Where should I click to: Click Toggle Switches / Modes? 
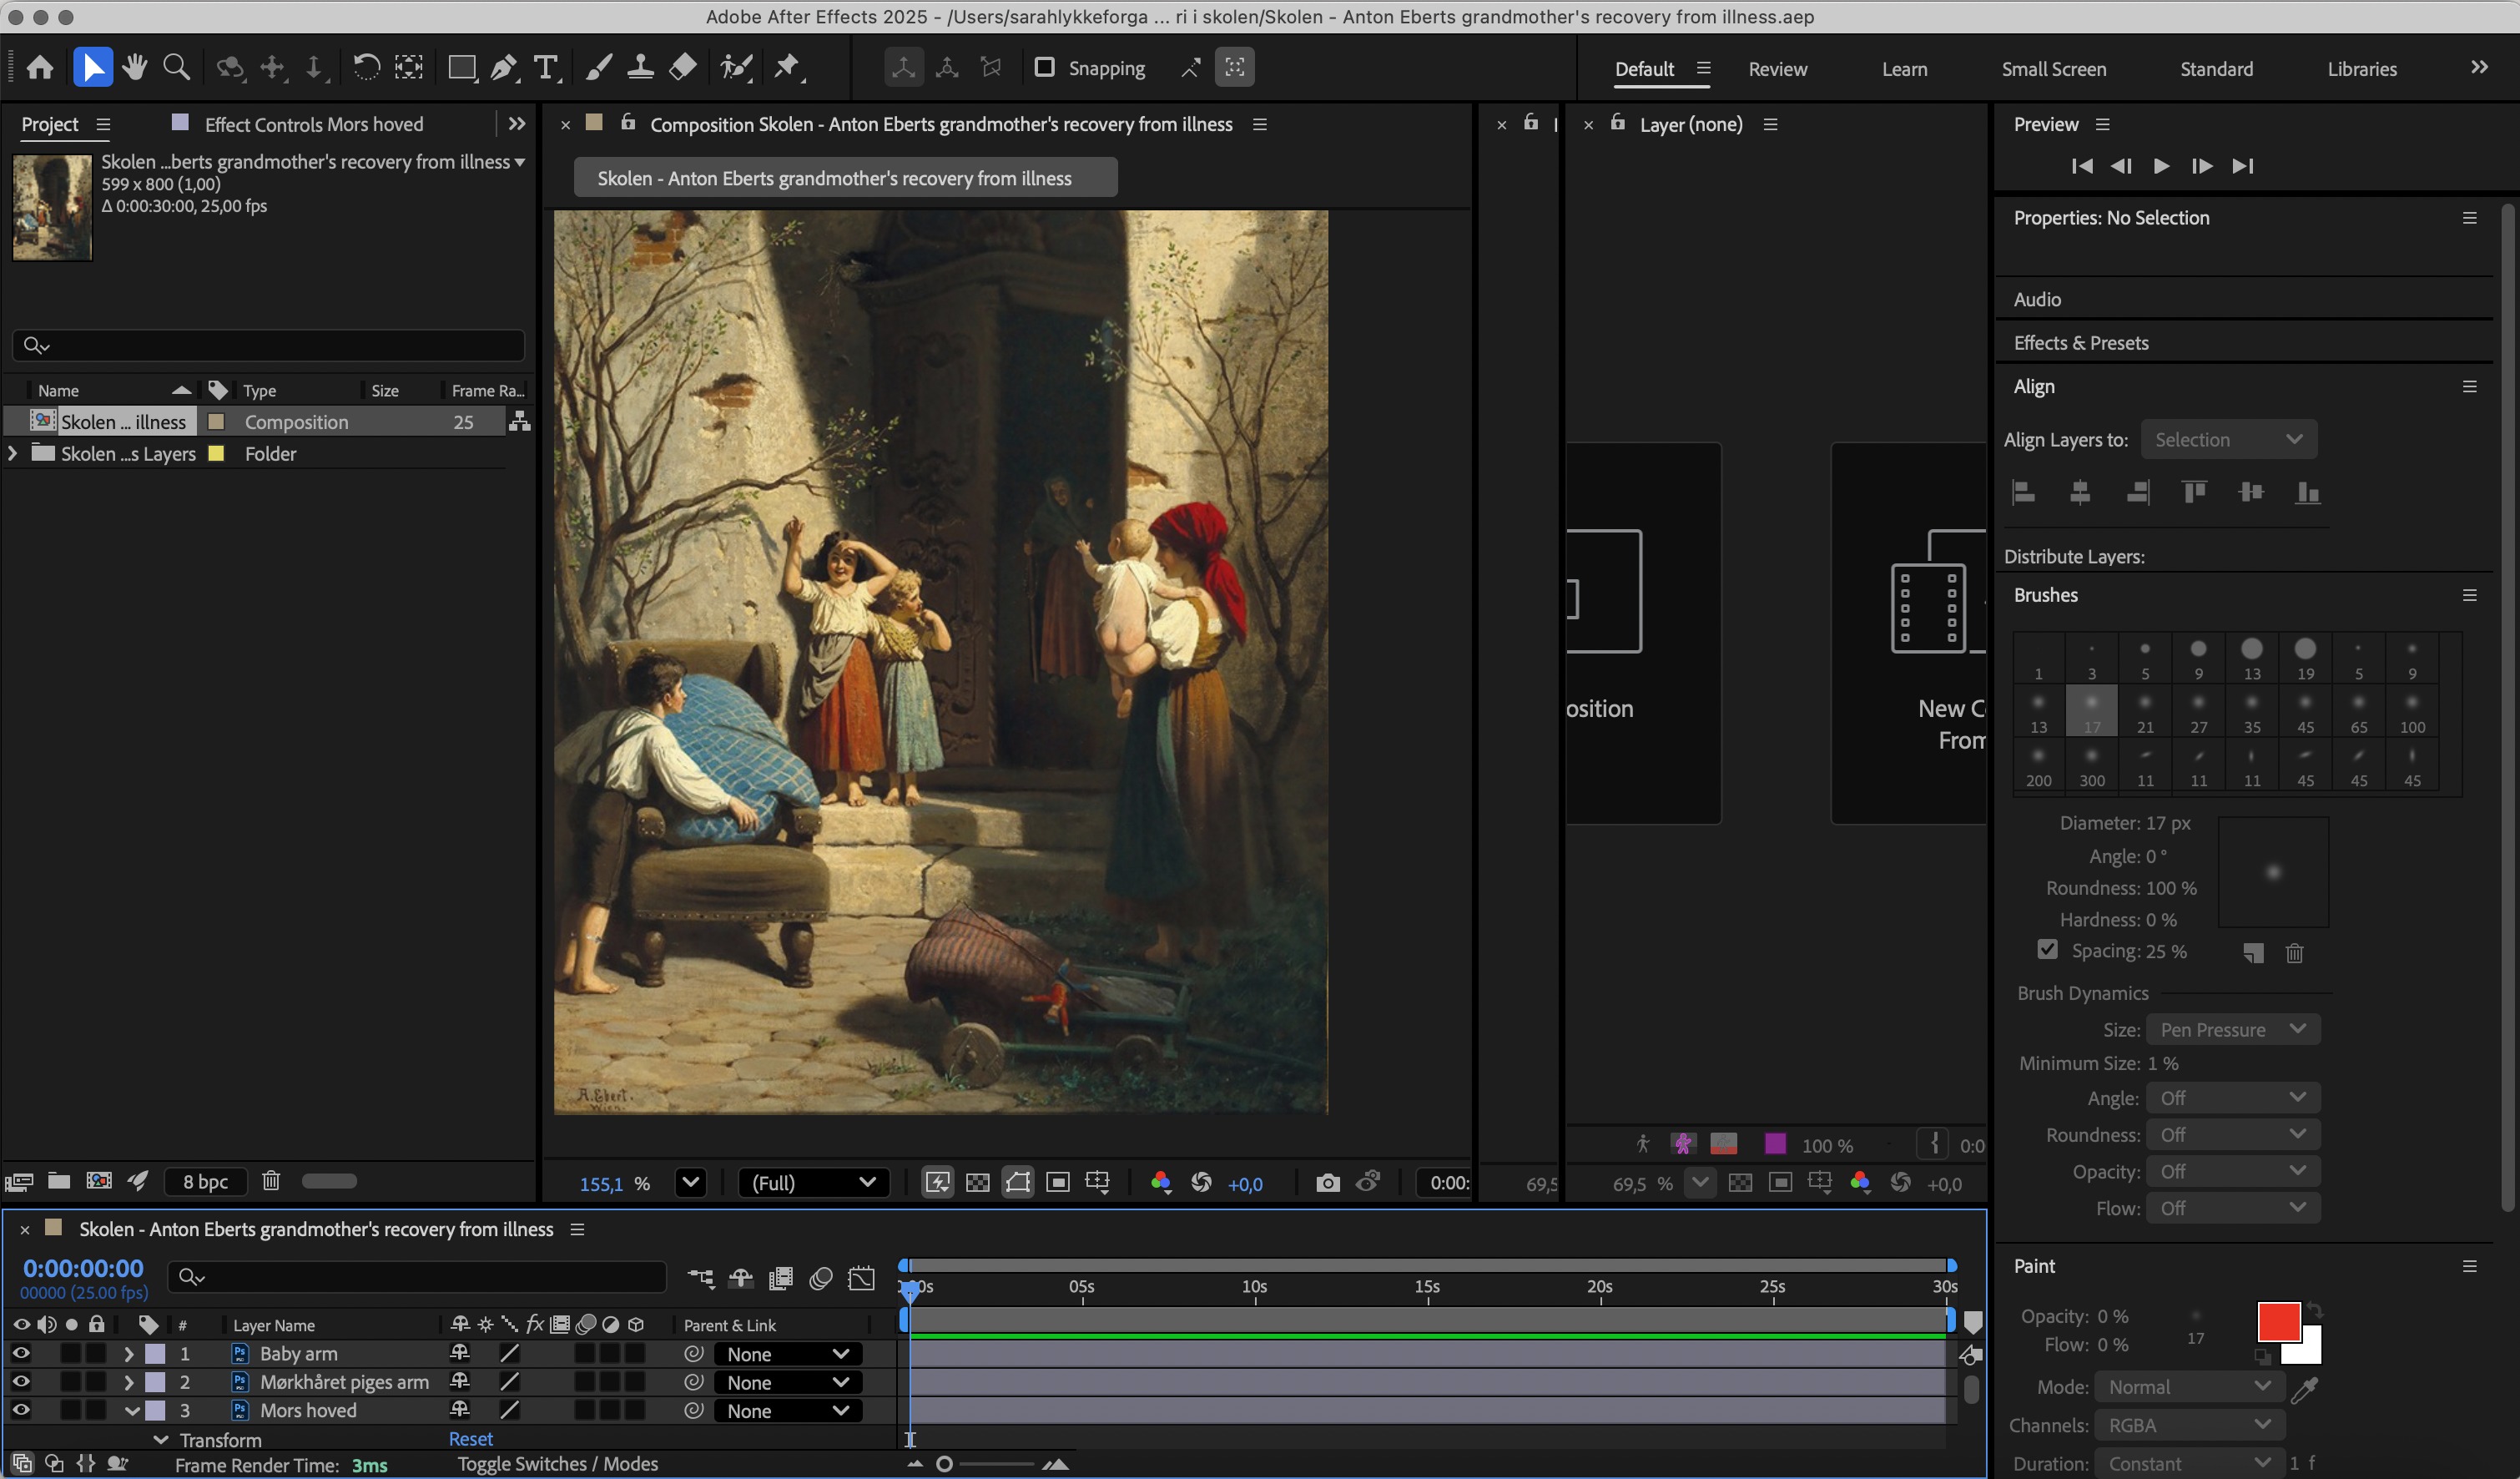click(x=558, y=1464)
